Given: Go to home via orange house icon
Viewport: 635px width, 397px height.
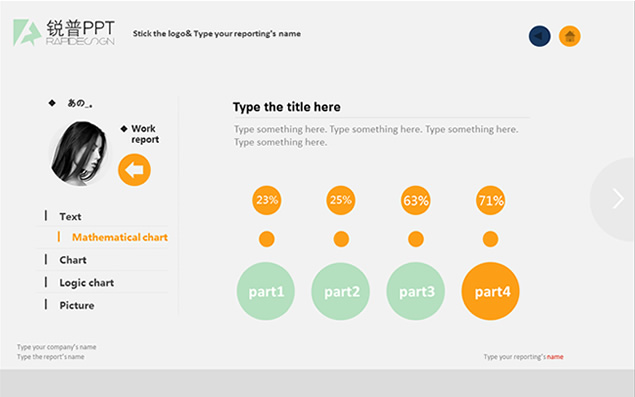Looking at the screenshot, I should pyautogui.click(x=570, y=36).
